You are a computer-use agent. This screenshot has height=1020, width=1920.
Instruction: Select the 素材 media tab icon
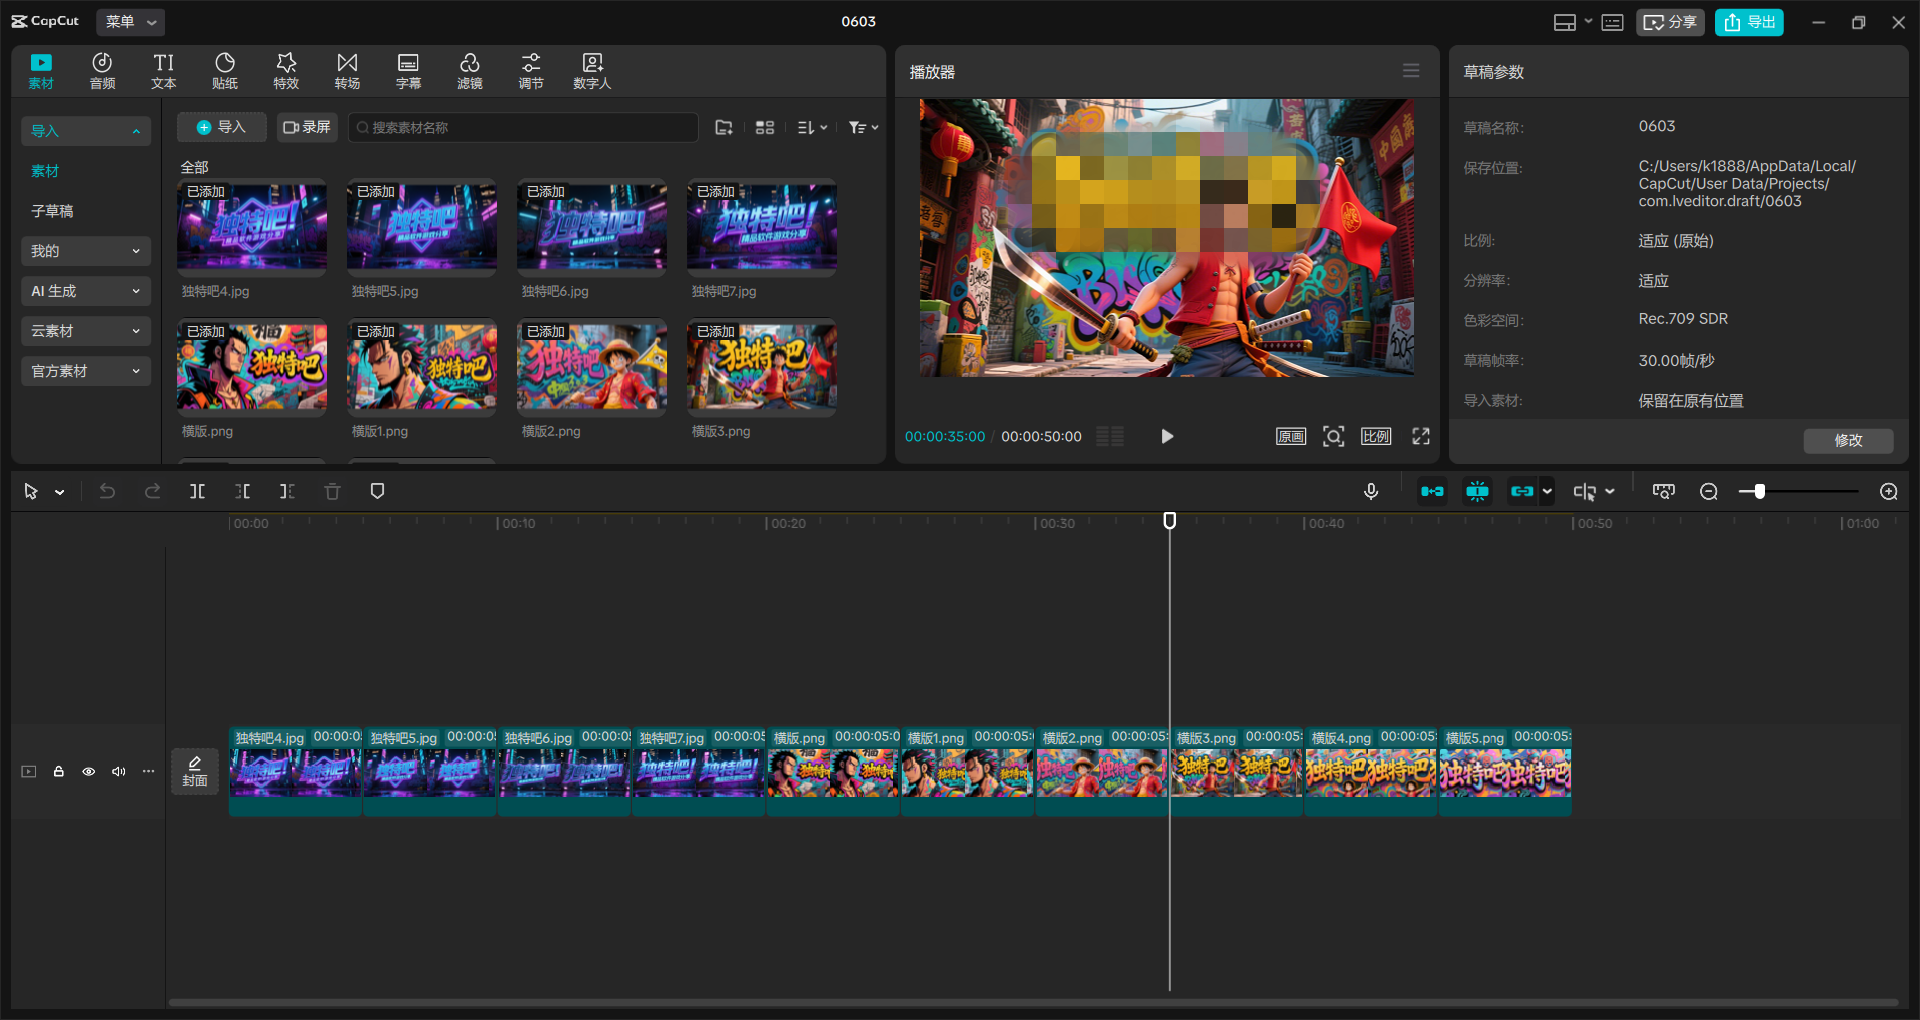[41, 71]
